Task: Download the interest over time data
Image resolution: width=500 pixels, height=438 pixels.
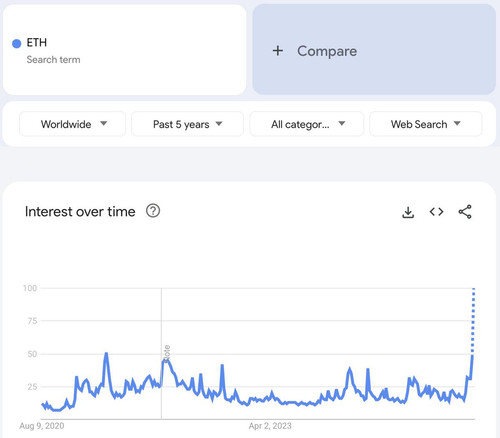Action: click(x=408, y=212)
